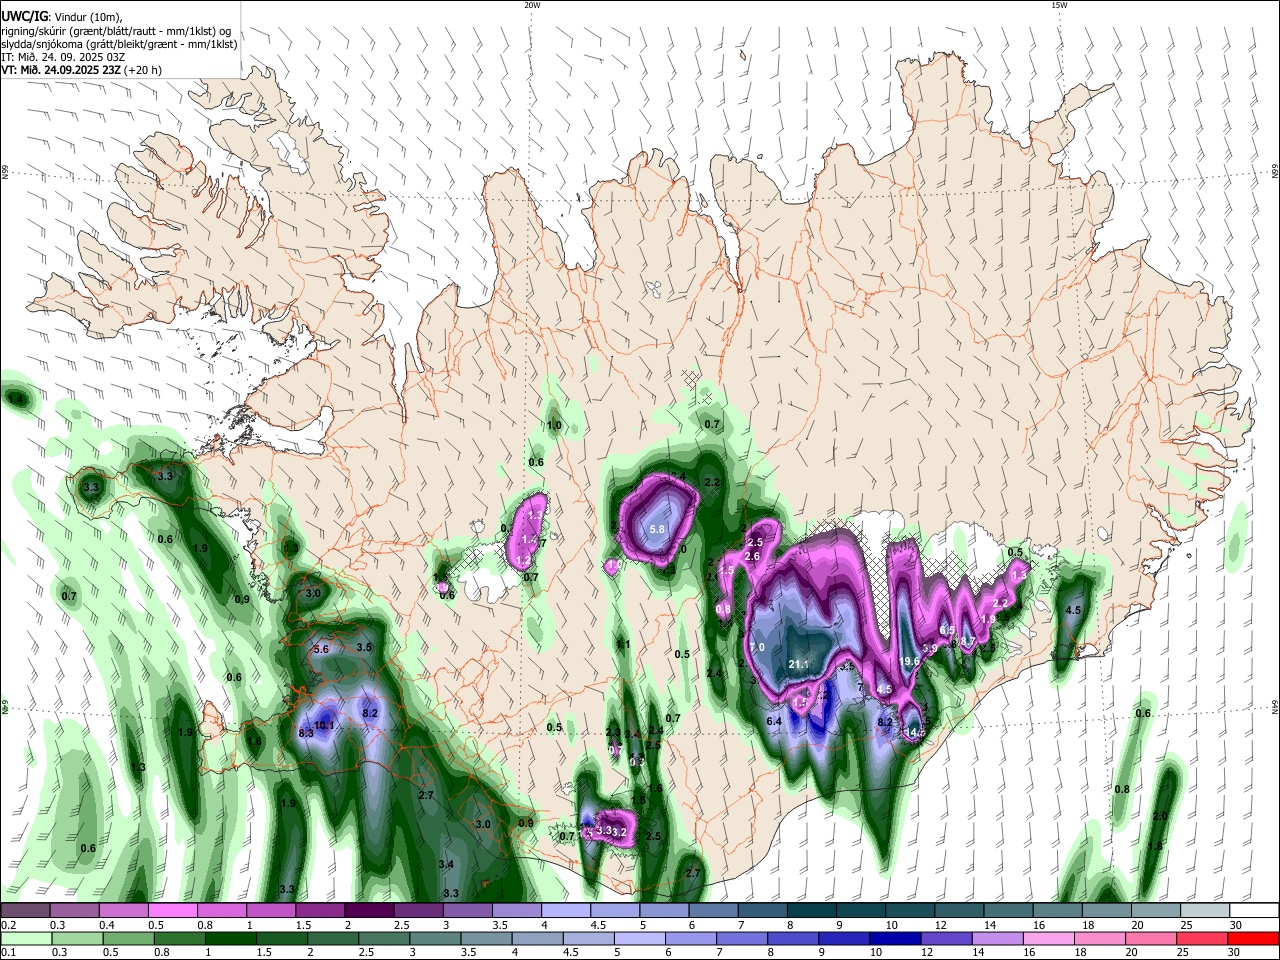The width and height of the screenshot is (1280, 960).
Task: Click the '14.6' precipitation value on the map
Action: (914, 733)
